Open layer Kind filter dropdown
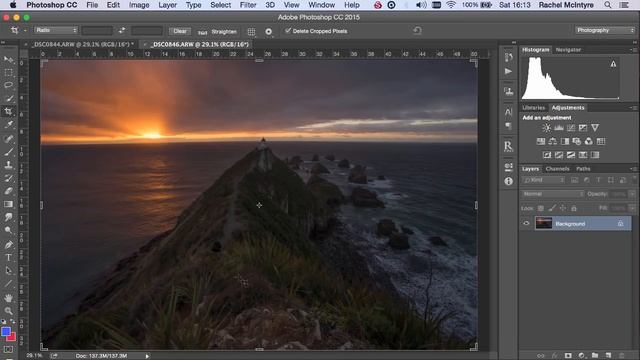This screenshot has height=360, width=640. (x=544, y=180)
